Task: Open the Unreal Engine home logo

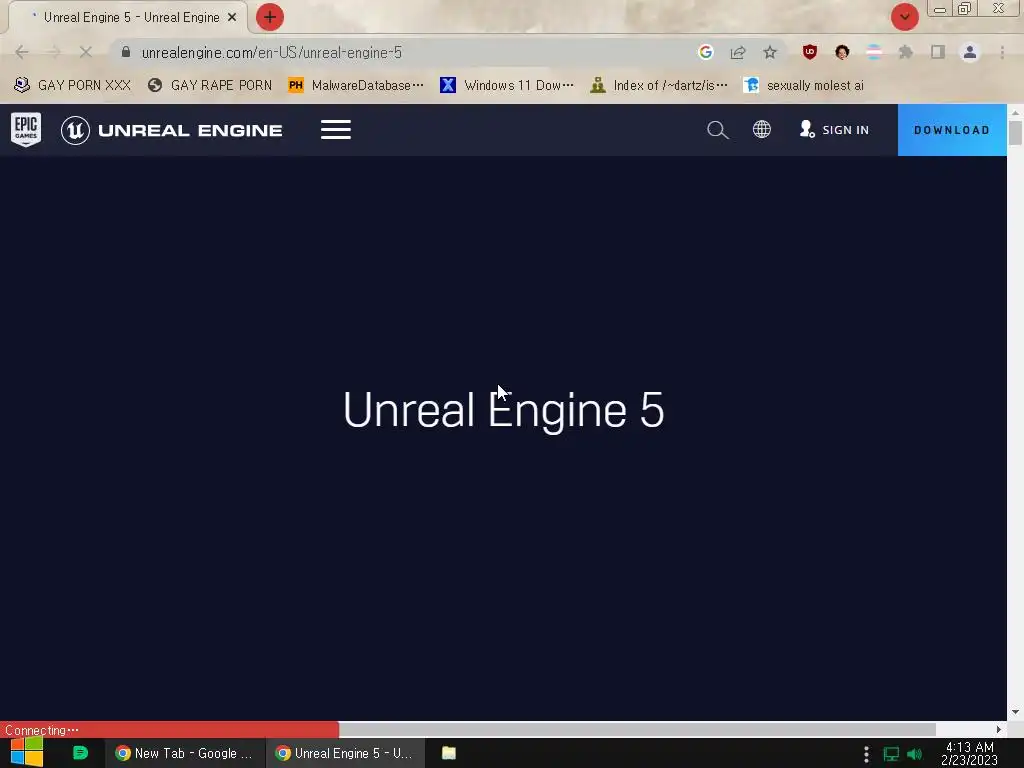Action: click(172, 130)
